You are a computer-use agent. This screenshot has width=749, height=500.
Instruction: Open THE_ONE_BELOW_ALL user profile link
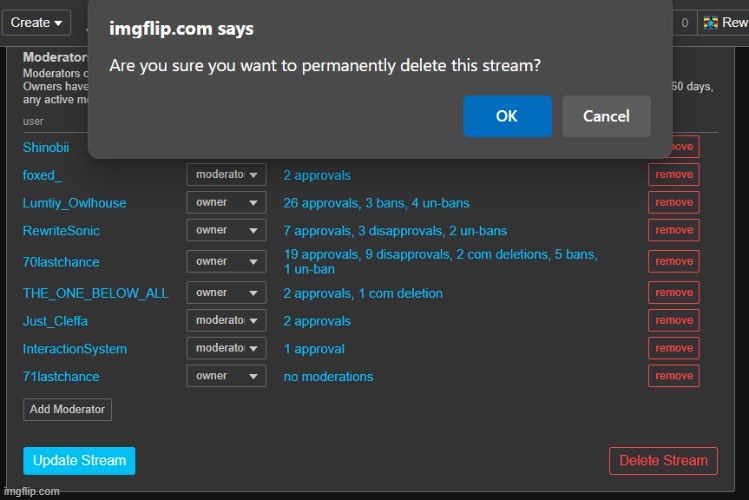96,293
